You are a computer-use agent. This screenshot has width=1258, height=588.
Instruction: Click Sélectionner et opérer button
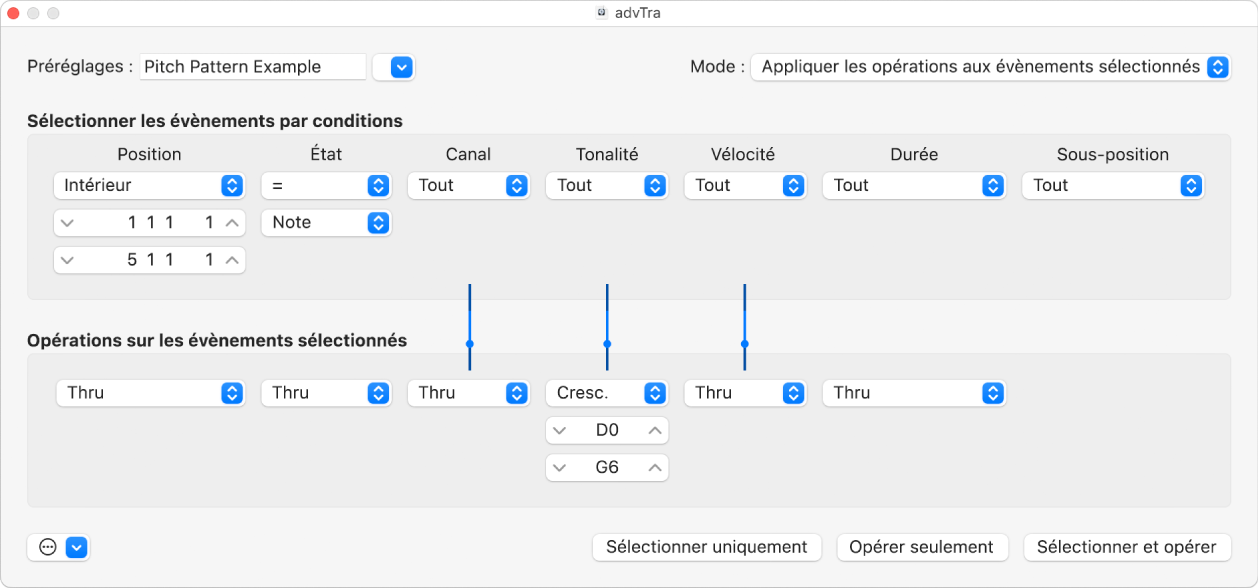coord(1126,547)
